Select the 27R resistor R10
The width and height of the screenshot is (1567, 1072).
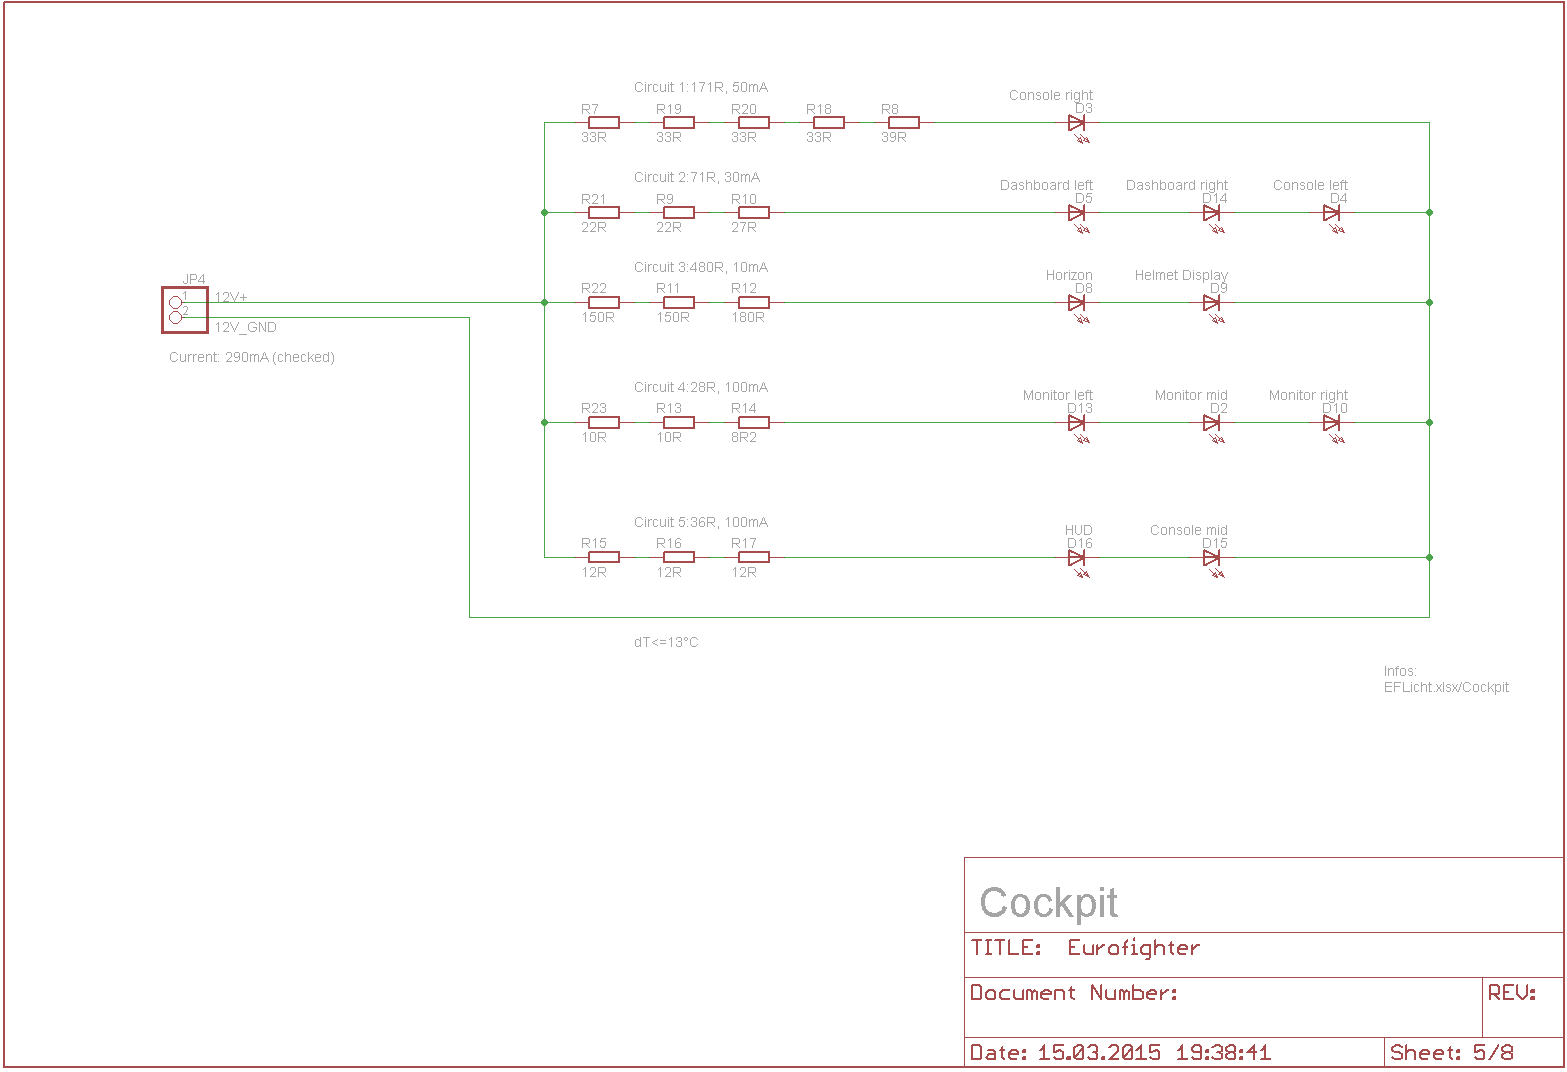pyautogui.click(x=753, y=213)
